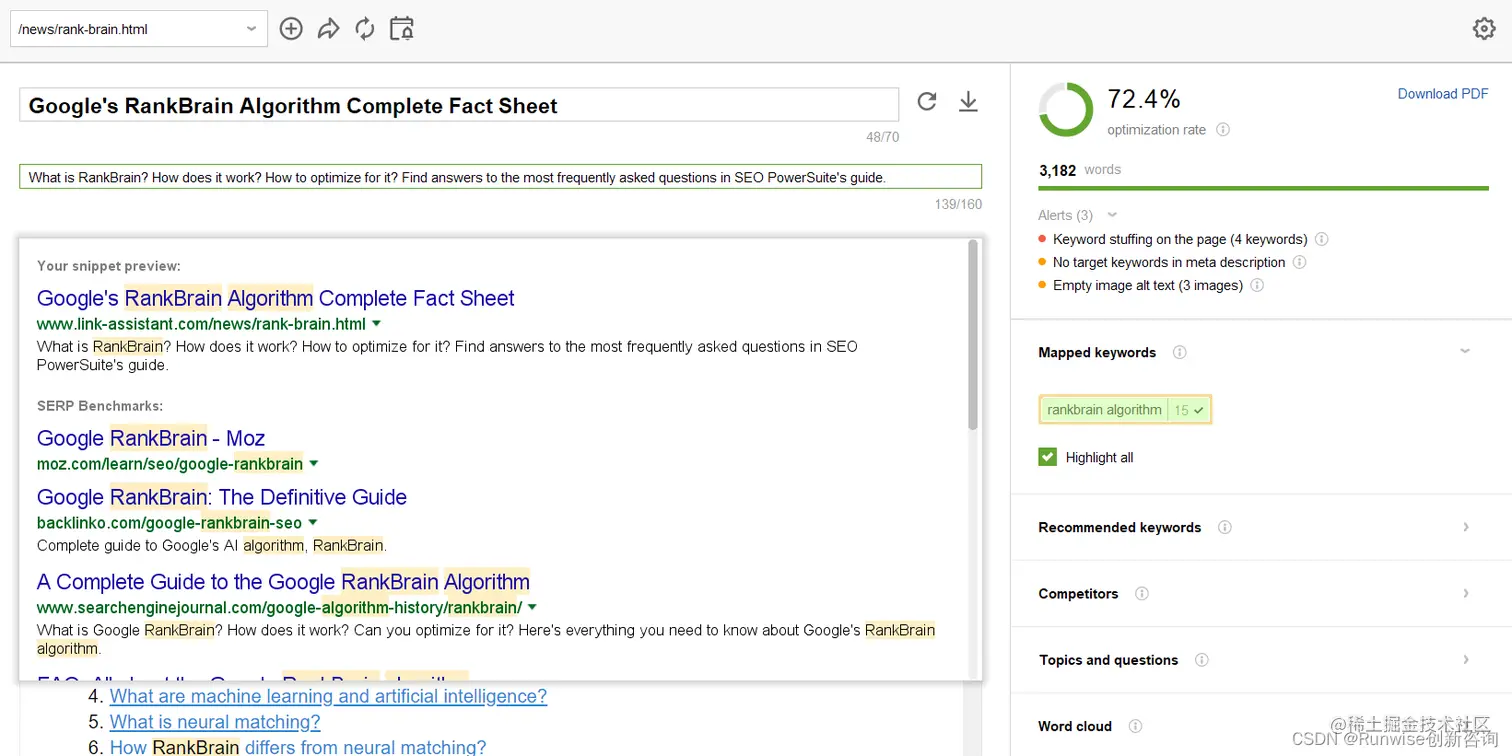Open 'A Complete Guide to the Google RankBrain Algorithm'
The height and width of the screenshot is (756, 1512).
[284, 582]
